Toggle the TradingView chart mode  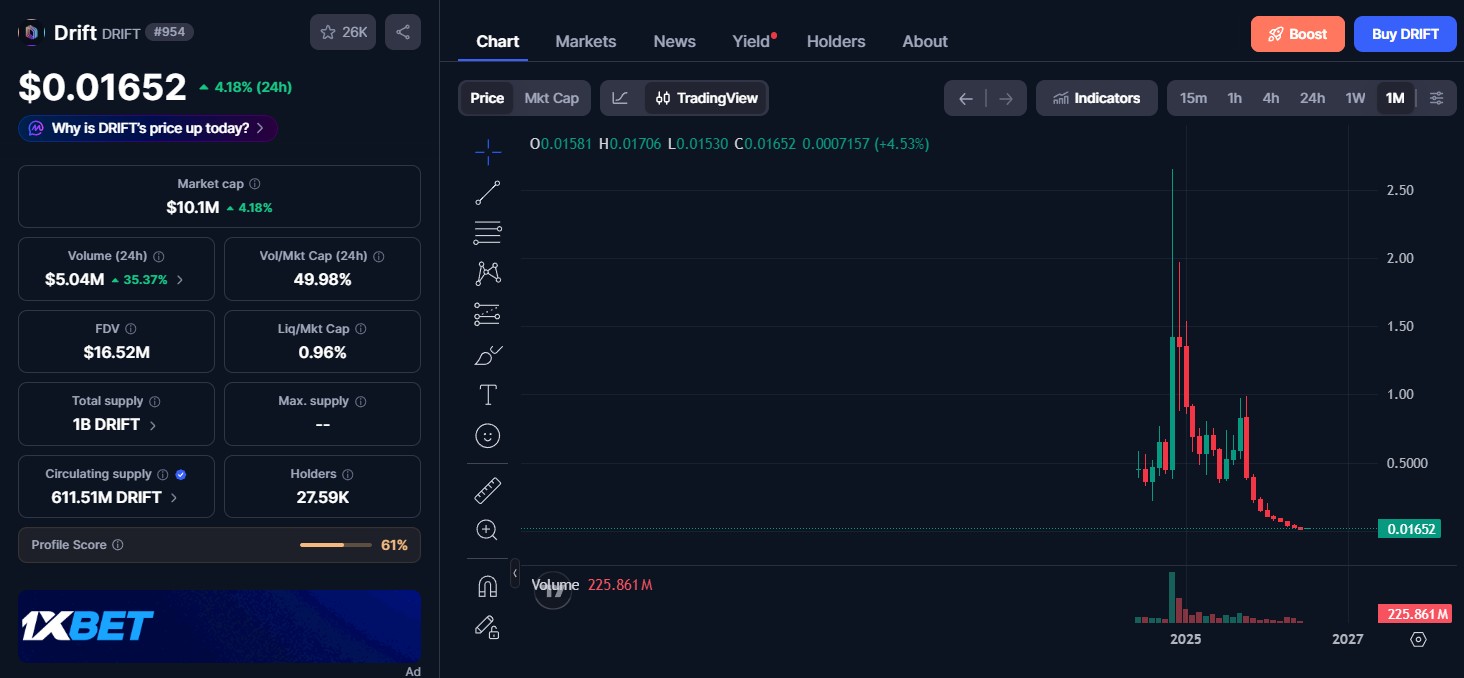tap(706, 98)
